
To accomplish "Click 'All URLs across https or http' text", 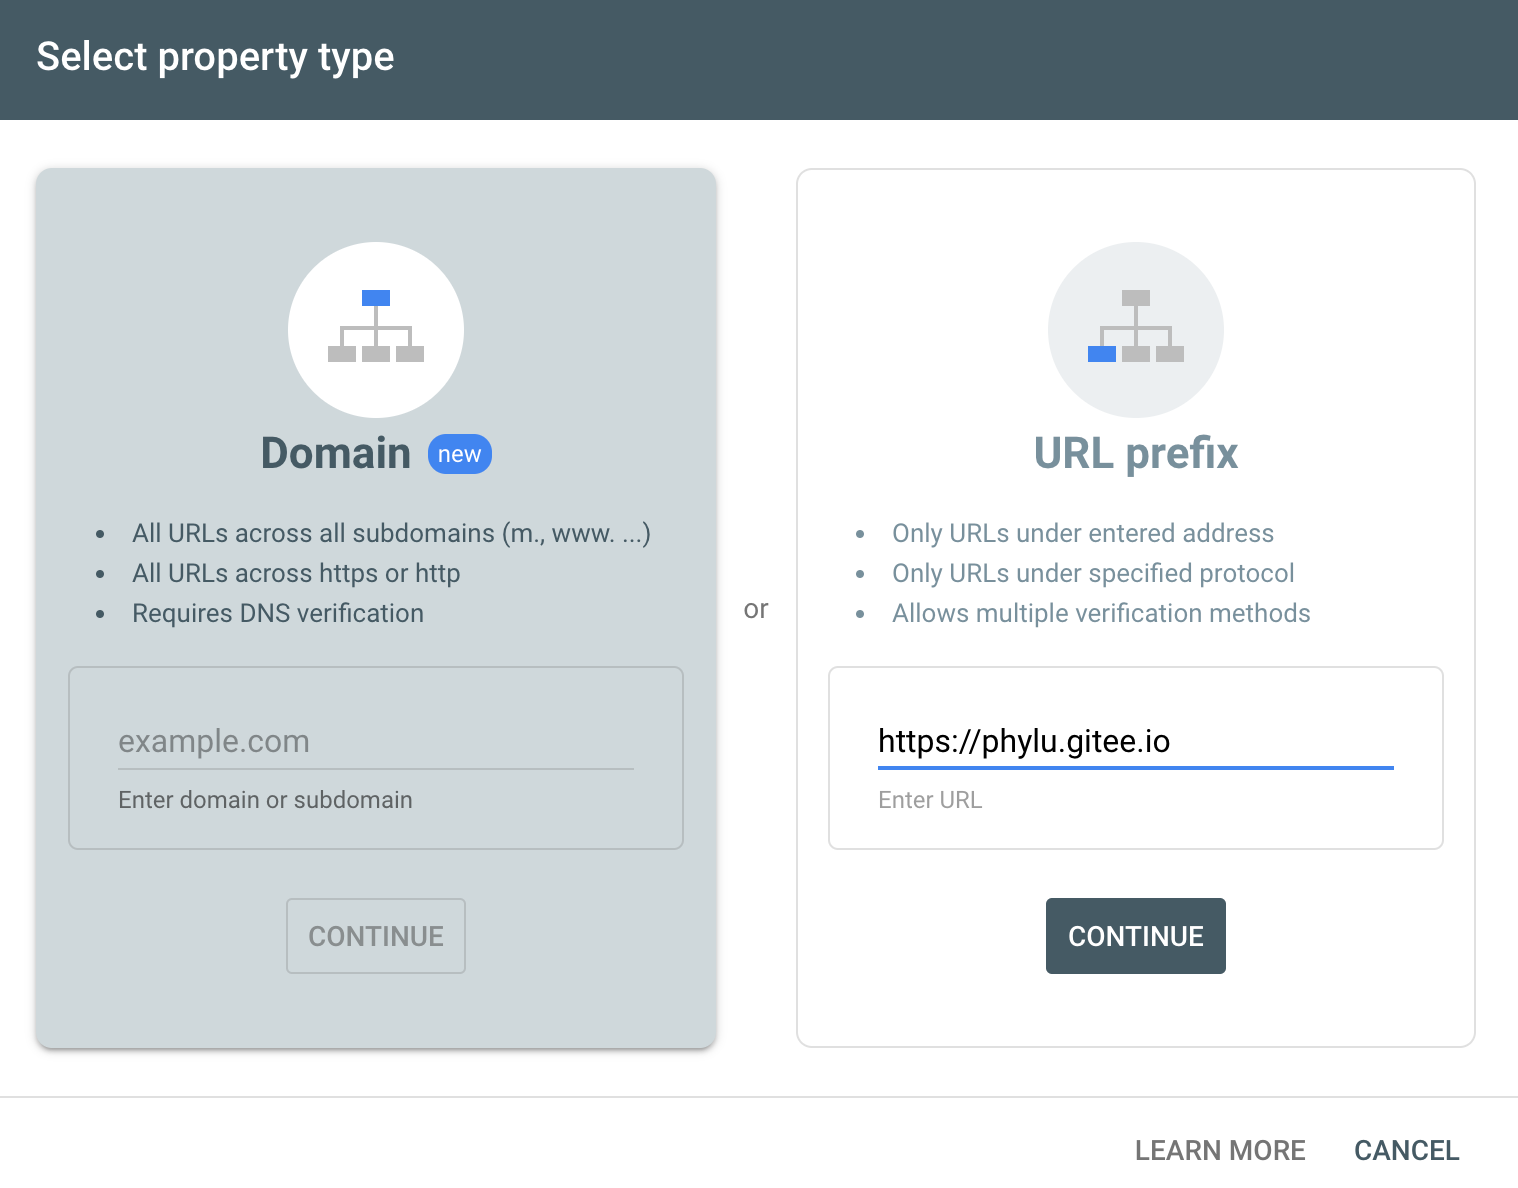I will pyautogui.click(x=296, y=573).
